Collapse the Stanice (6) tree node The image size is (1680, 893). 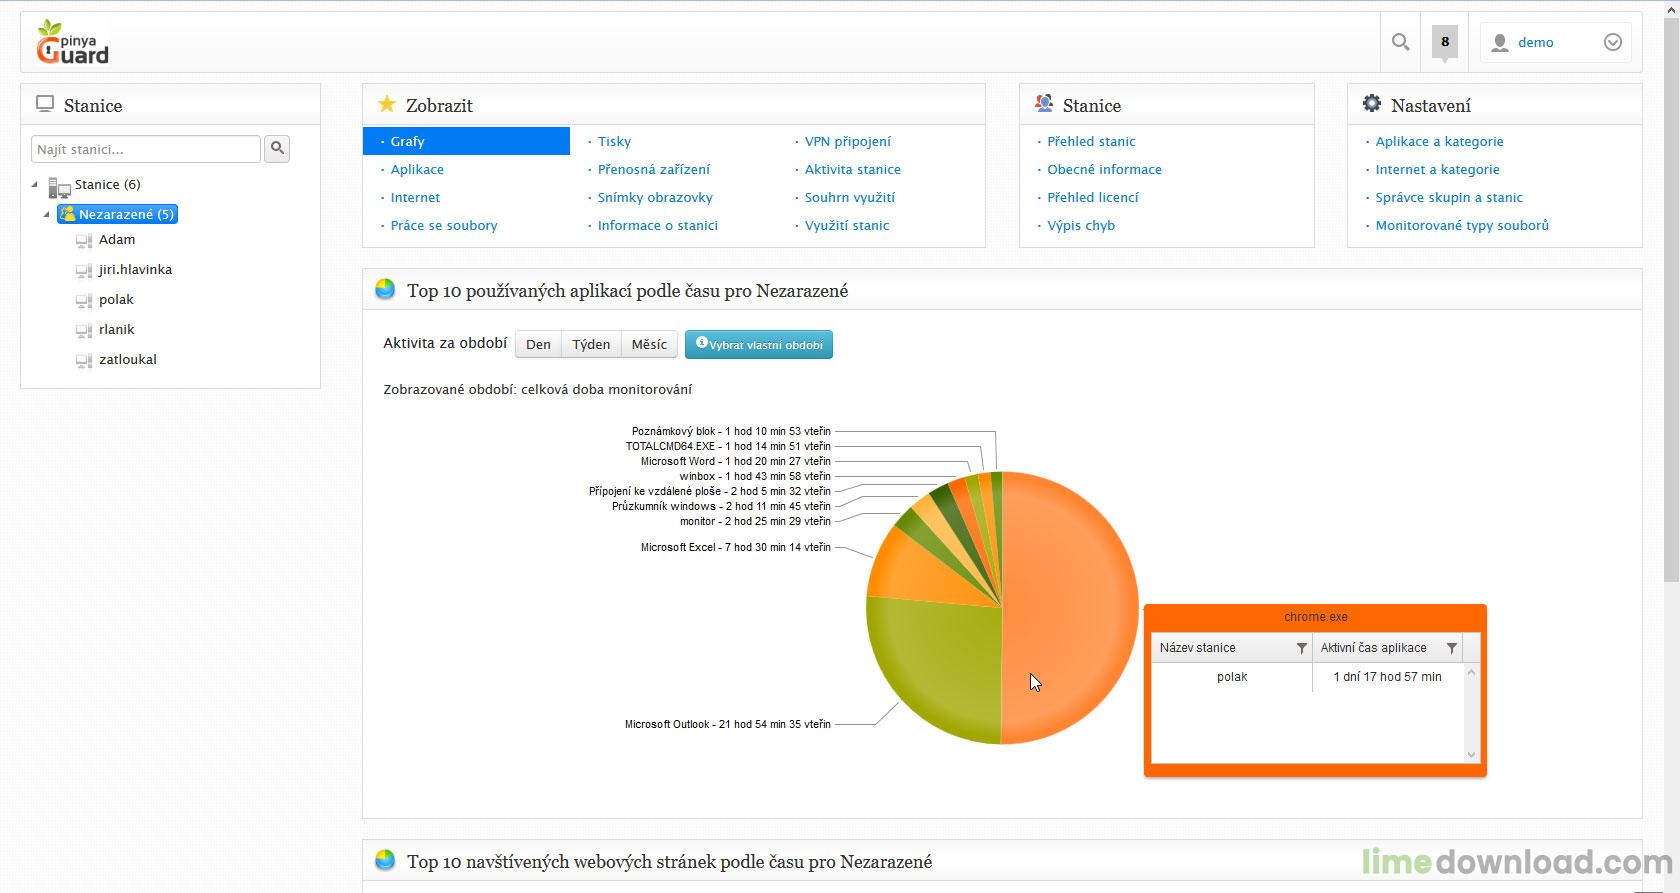[35, 185]
